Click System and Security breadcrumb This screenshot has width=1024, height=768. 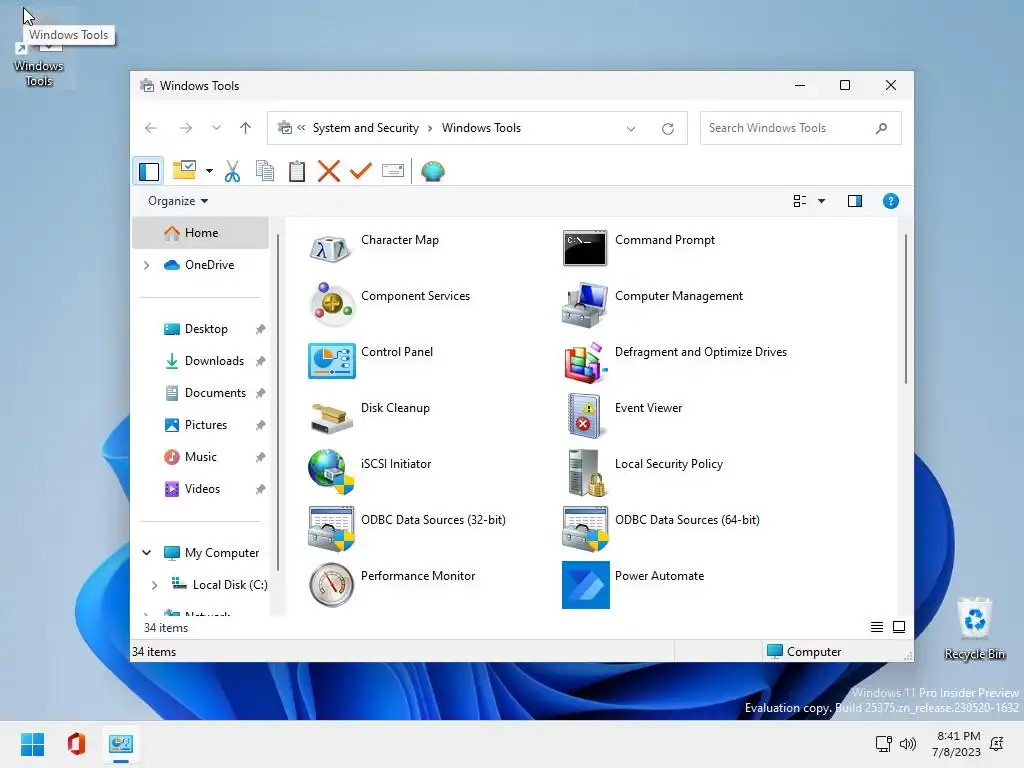366,128
